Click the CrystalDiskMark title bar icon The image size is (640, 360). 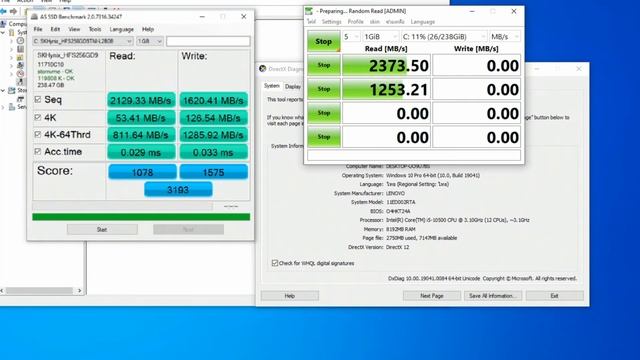[309, 11]
